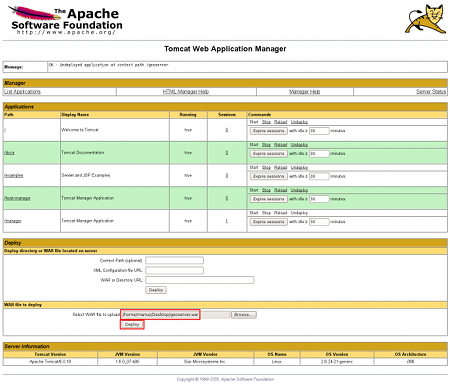Click the sessions count for /docs
Image resolution: width=450 pixels, height=384 pixels.
click(227, 153)
